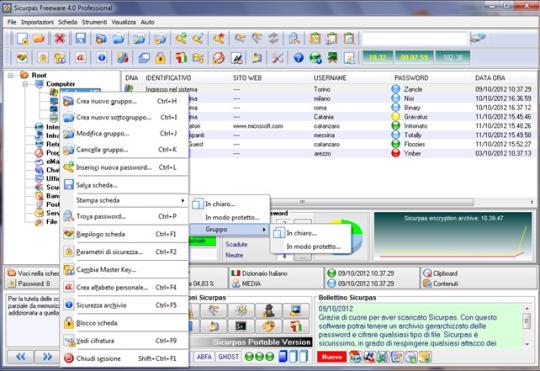
Task: Select 'Blocco scheda' menu entry
Action: coord(125,323)
